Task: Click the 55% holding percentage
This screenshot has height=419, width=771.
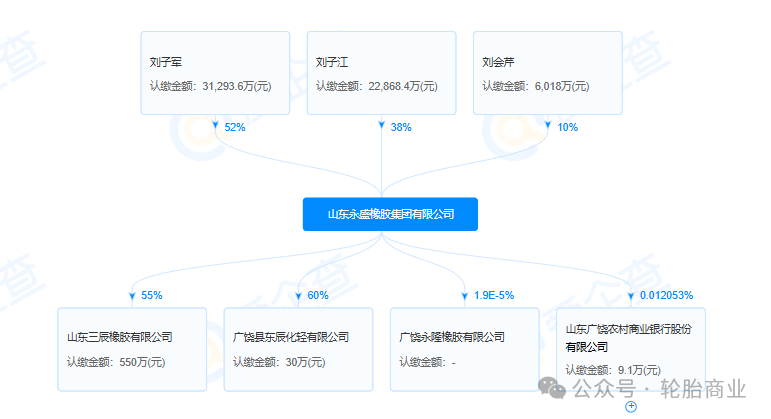Action: click(151, 295)
